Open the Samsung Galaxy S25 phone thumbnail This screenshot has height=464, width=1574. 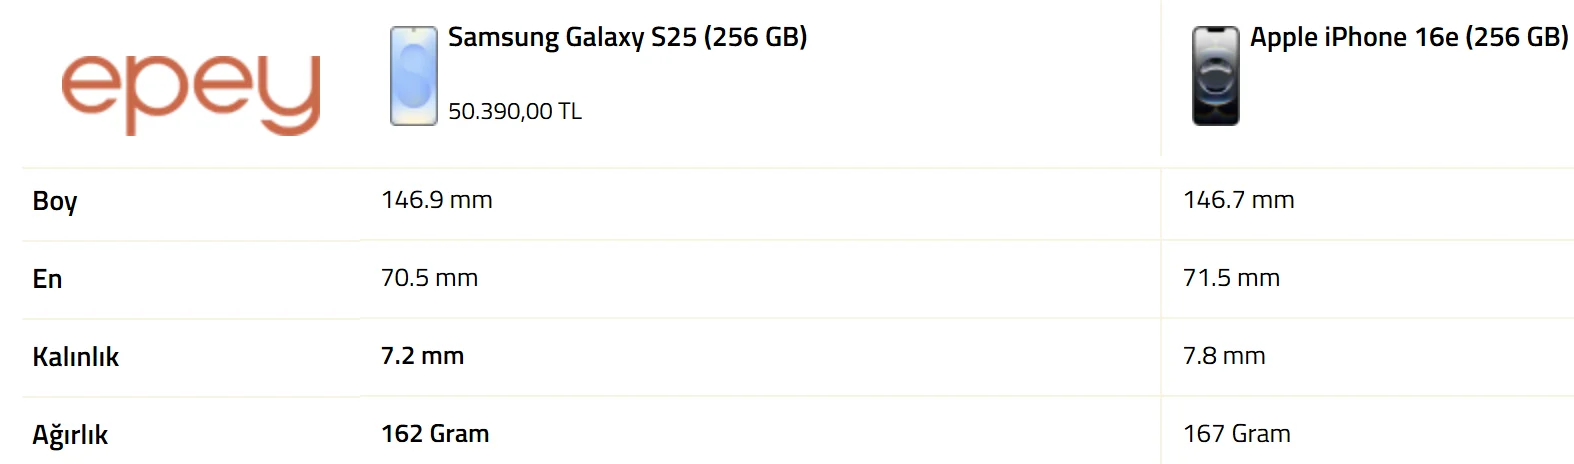click(413, 76)
